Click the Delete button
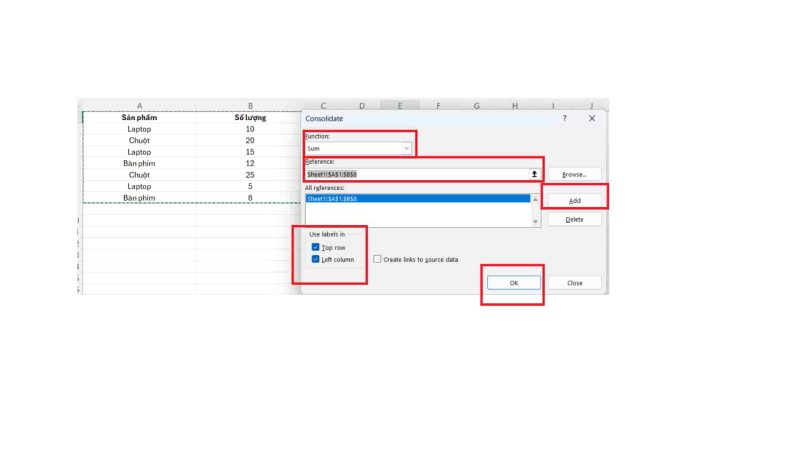This screenshot has height=450, width=800. (574, 219)
